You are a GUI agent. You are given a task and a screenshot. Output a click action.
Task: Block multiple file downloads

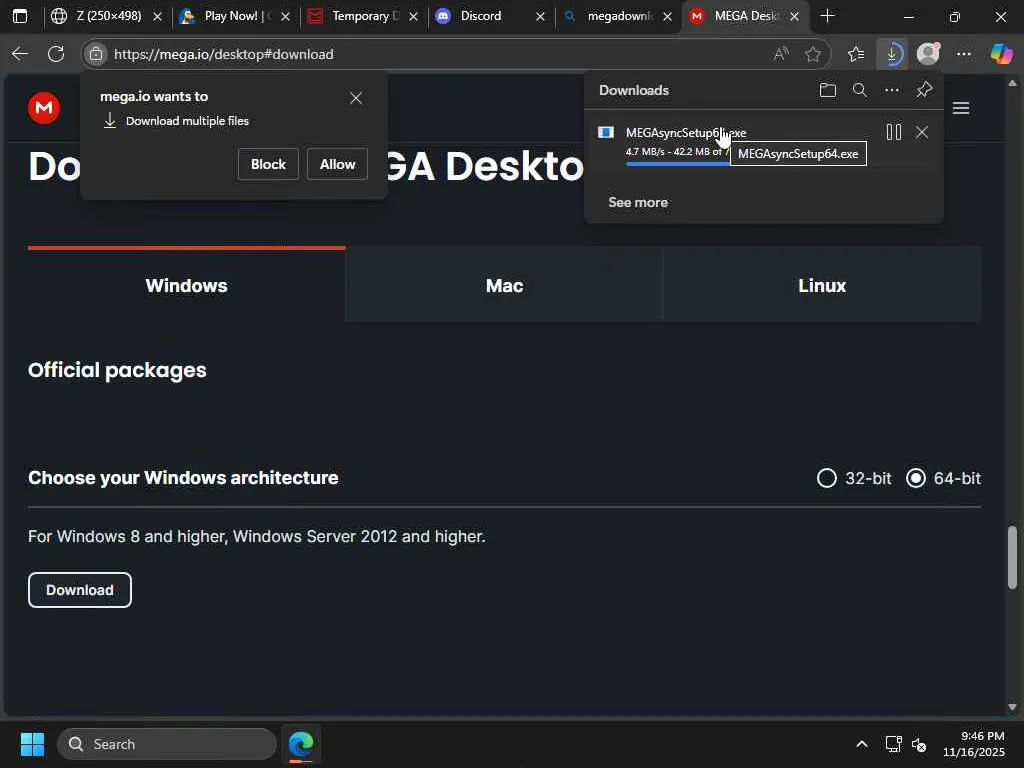coord(268,164)
